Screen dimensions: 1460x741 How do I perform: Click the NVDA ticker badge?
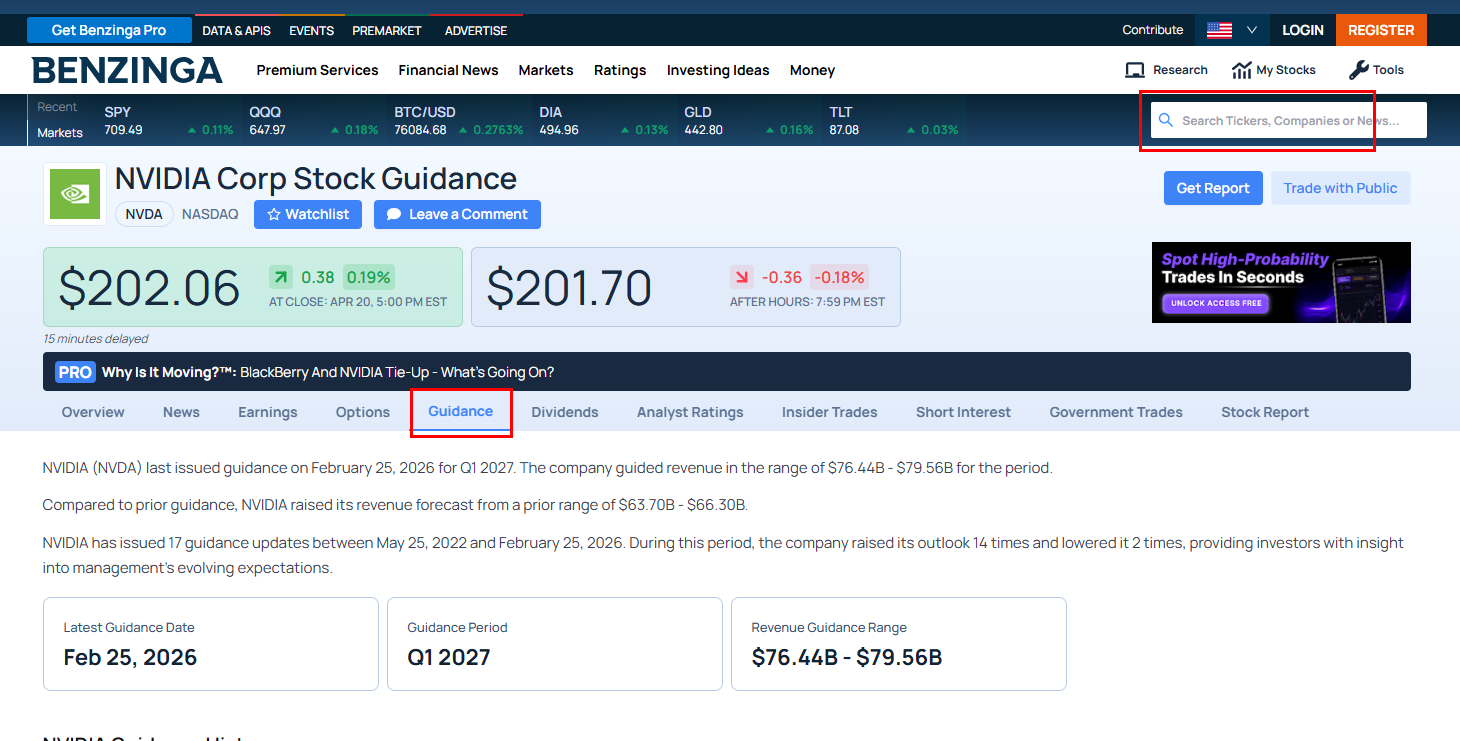click(x=144, y=214)
